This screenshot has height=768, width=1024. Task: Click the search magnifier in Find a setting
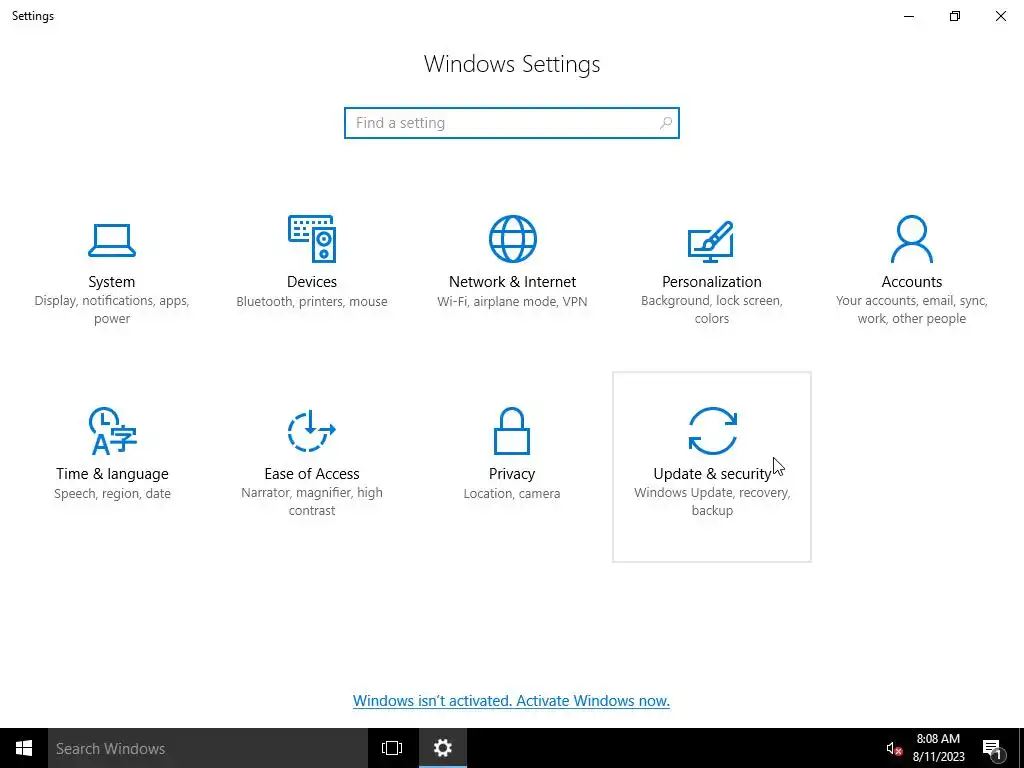(x=665, y=123)
